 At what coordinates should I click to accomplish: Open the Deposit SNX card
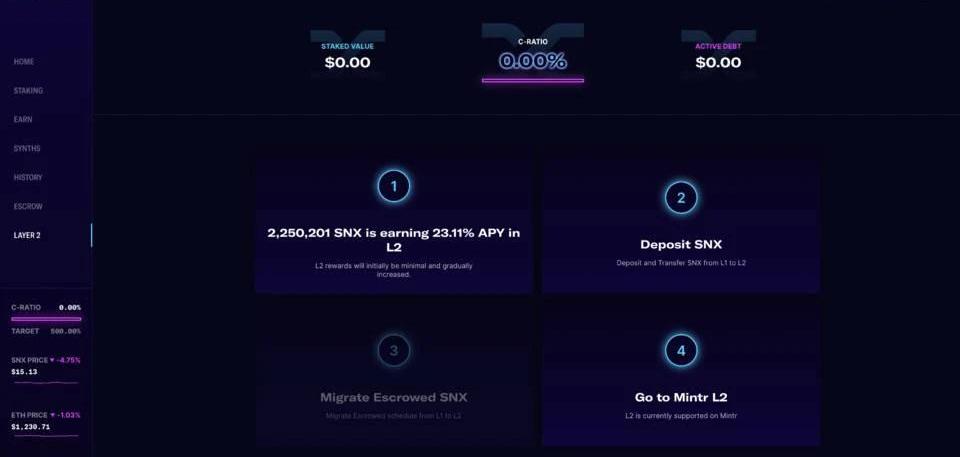tap(681, 245)
